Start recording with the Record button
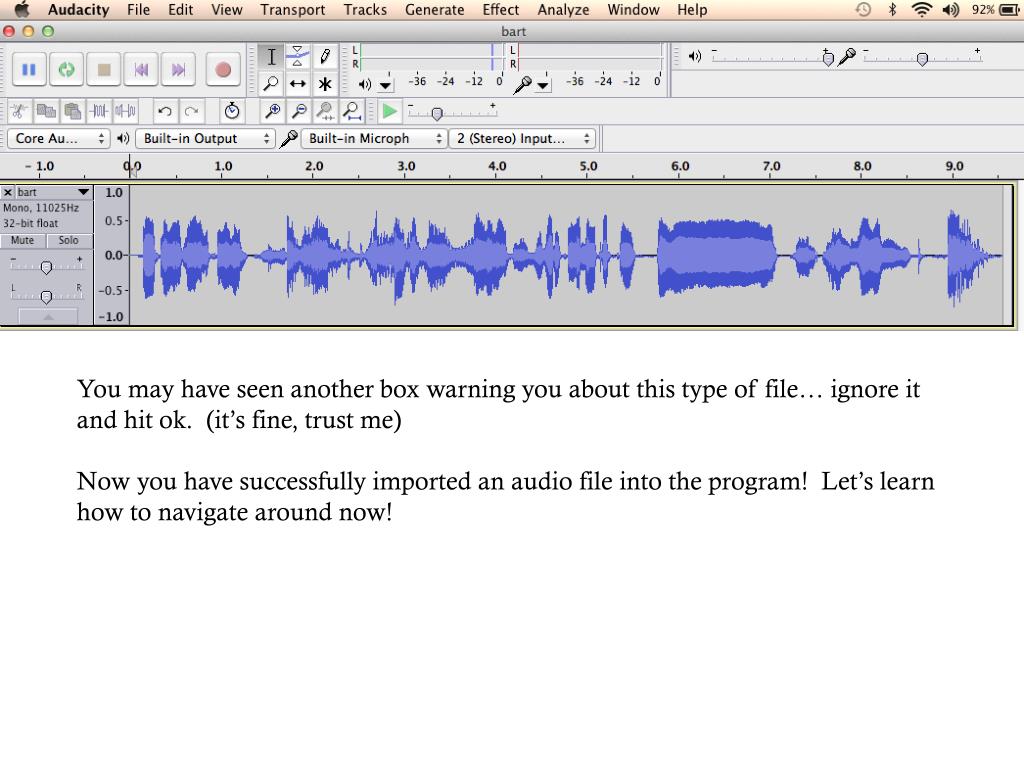Screen dimensions: 1024x768 pyautogui.click(x=223, y=69)
